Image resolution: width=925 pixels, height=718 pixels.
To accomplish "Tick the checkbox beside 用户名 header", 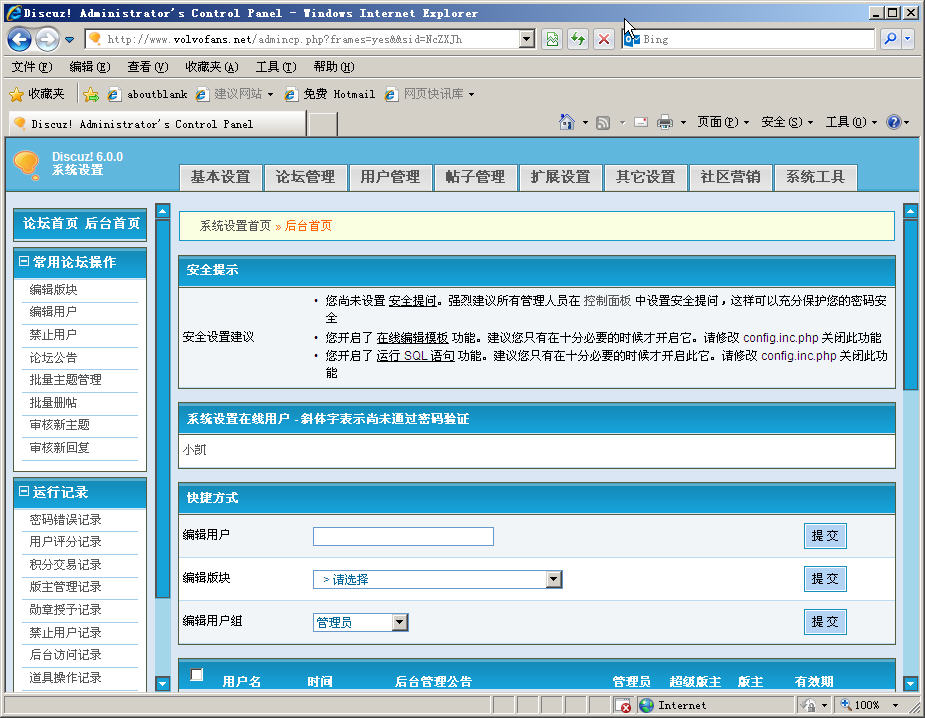I will pyautogui.click(x=197, y=674).
